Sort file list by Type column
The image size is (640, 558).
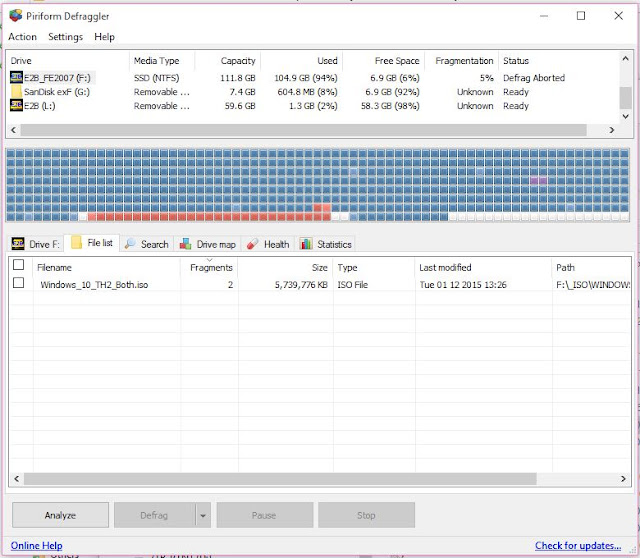coord(374,267)
